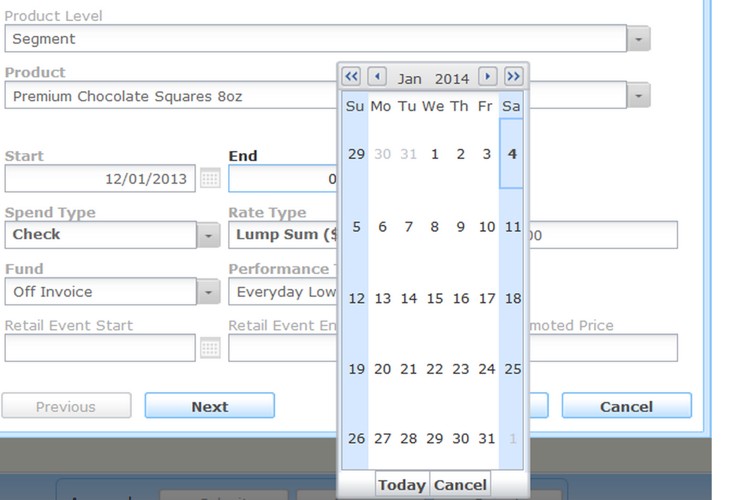The height and width of the screenshot is (500, 738).
Task: Open the Retail Event Start calendar icon
Action: pos(210,348)
